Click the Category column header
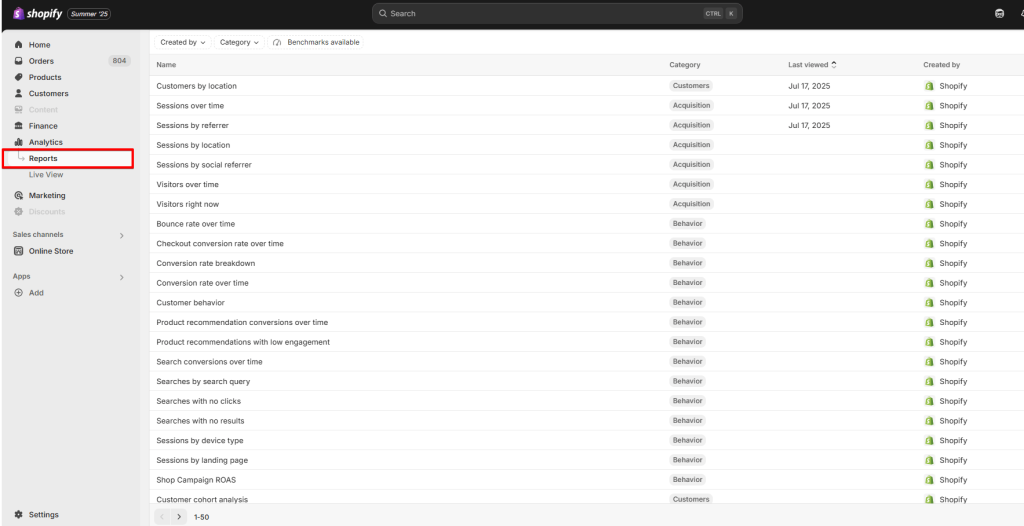Screen dimensions: 1024x526 (684, 65)
